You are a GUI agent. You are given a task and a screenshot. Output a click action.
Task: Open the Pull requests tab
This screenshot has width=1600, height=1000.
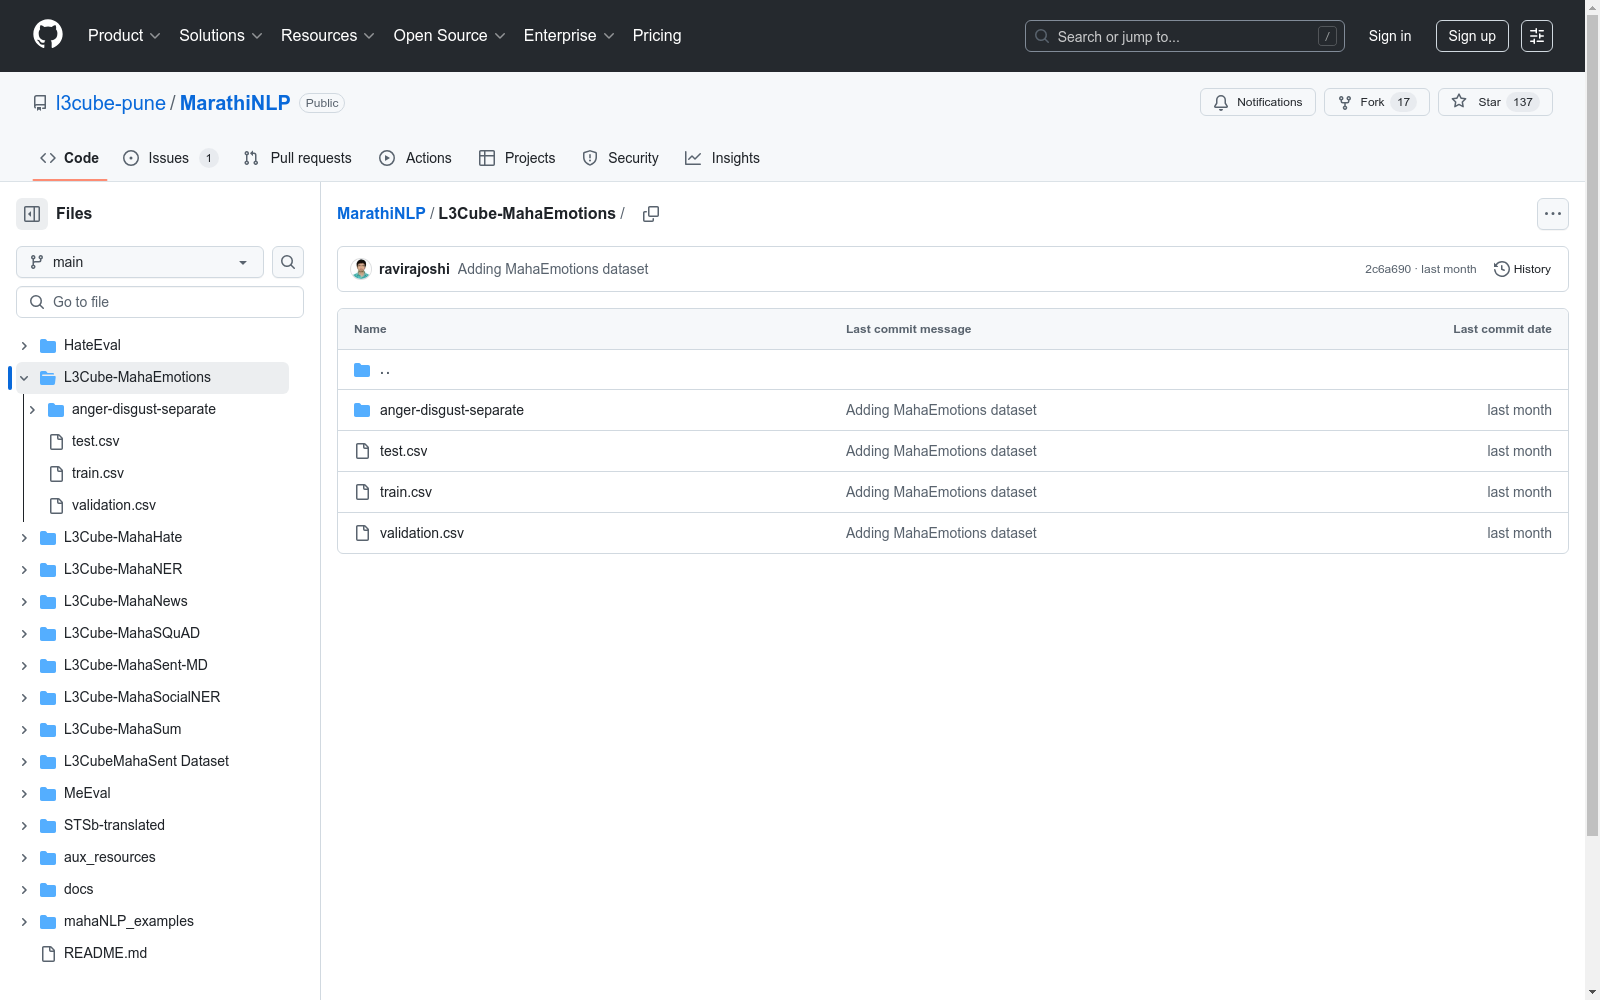tap(297, 158)
